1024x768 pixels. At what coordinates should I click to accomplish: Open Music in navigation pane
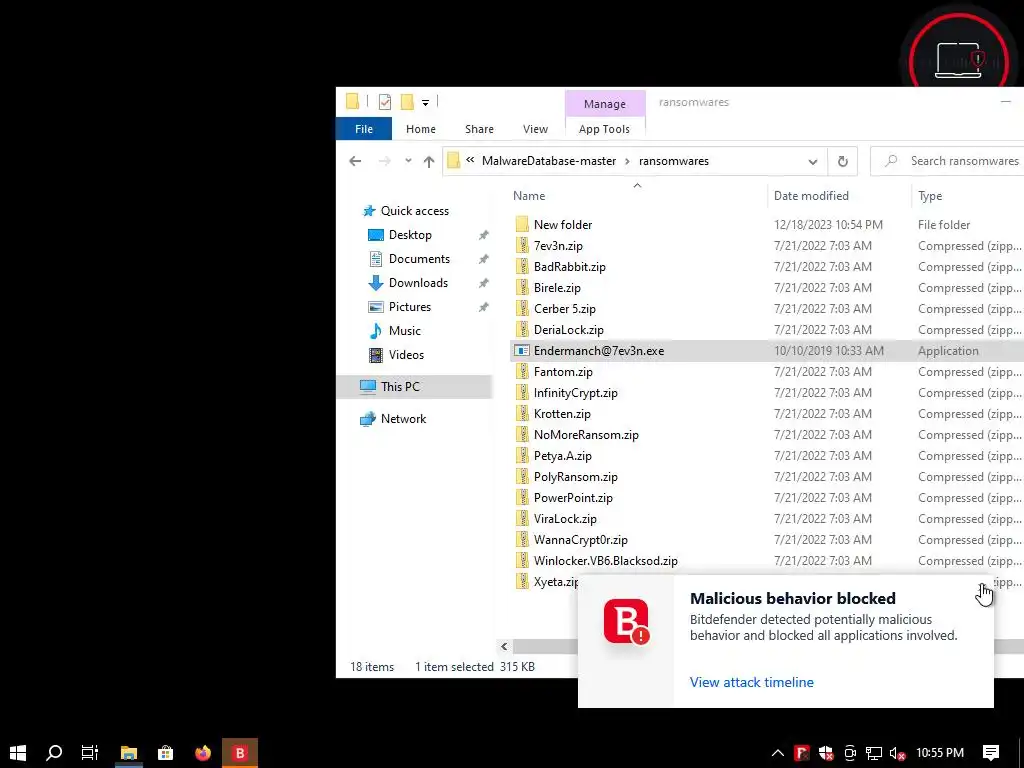(404, 330)
